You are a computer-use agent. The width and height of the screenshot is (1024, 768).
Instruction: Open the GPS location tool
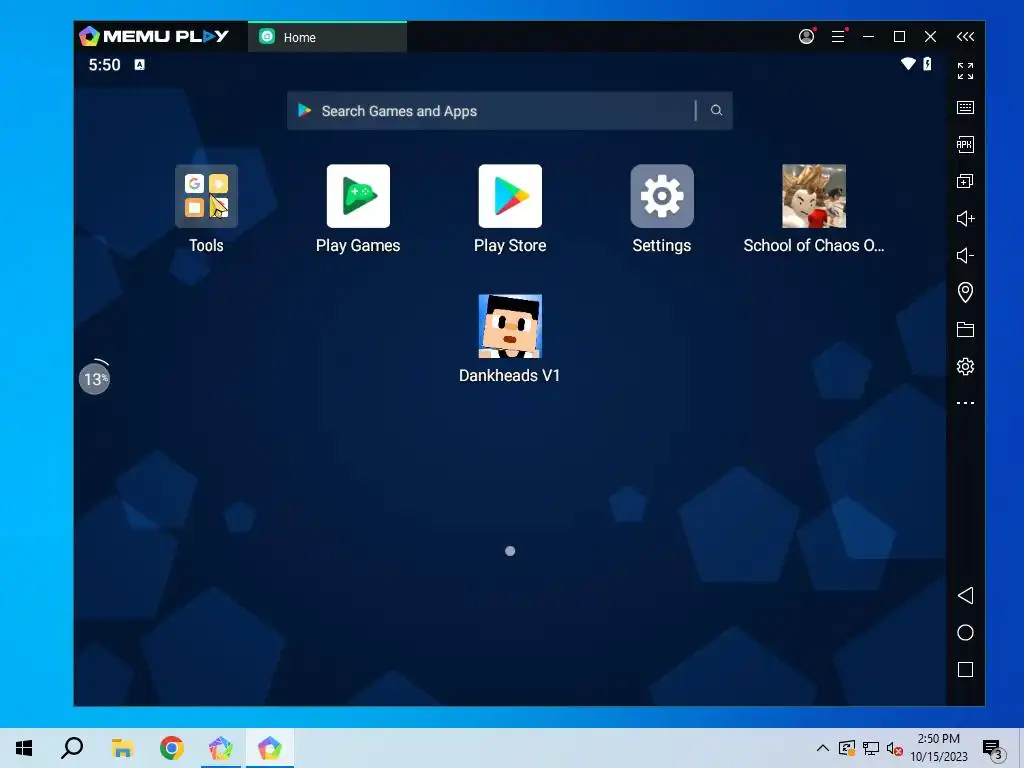(x=965, y=292)
